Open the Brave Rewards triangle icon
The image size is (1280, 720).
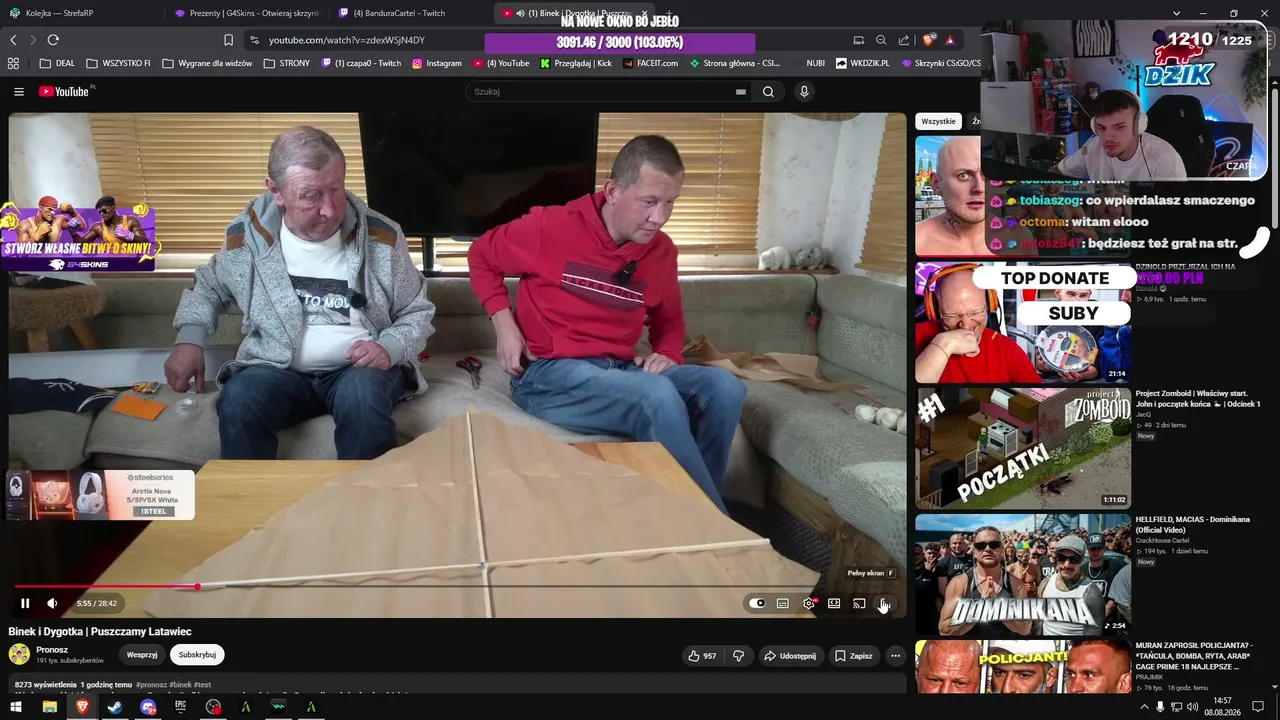click(x=950, y=40)
